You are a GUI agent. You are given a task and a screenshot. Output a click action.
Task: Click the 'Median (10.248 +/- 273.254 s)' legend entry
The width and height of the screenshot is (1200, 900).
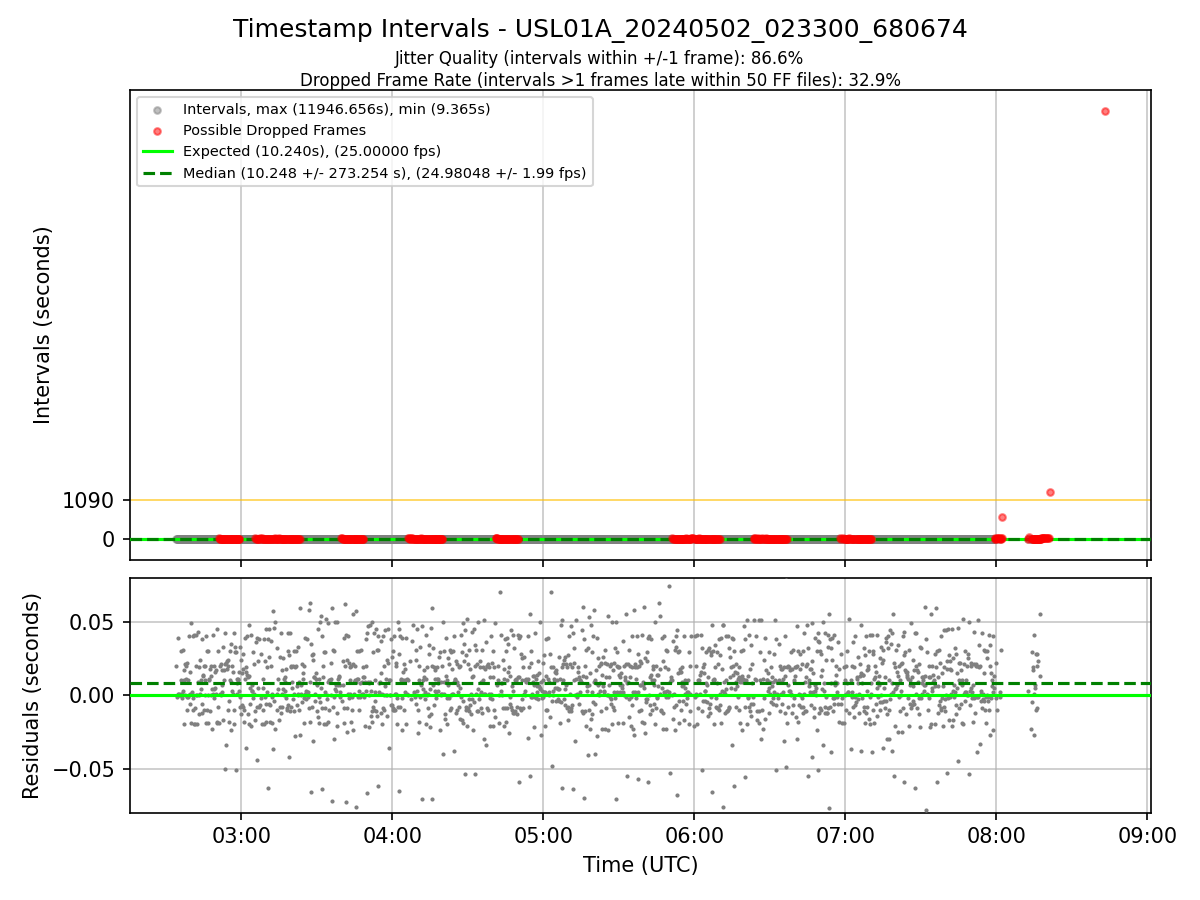(385, 173)
